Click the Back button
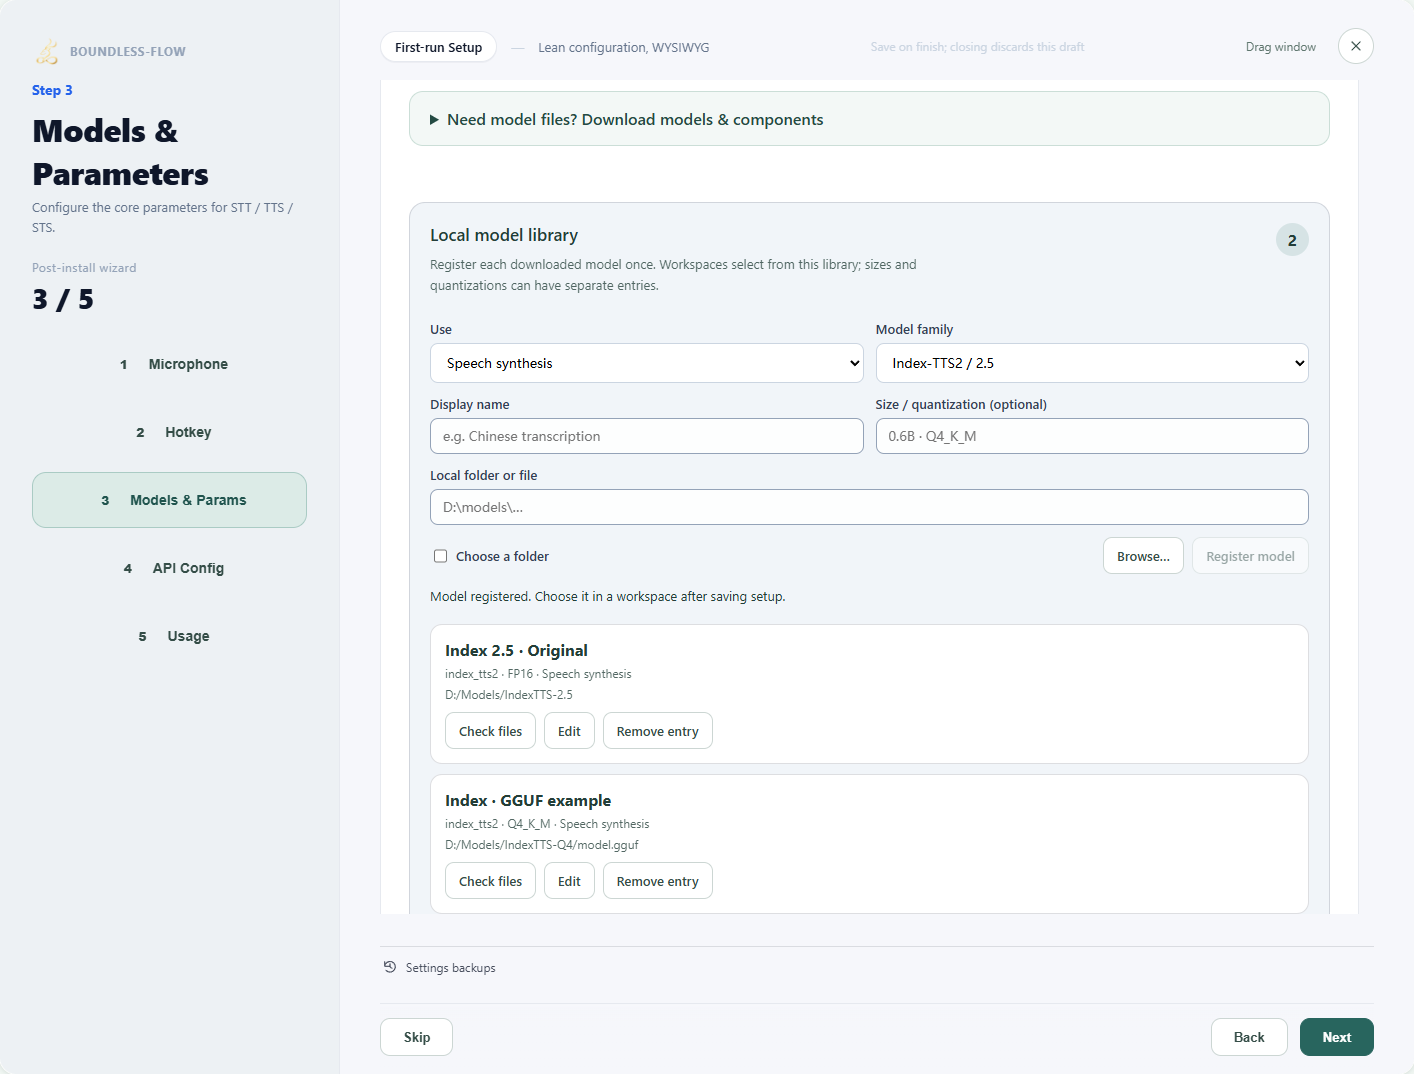This screenshot has width=1414, height=1074. 1249,1037
